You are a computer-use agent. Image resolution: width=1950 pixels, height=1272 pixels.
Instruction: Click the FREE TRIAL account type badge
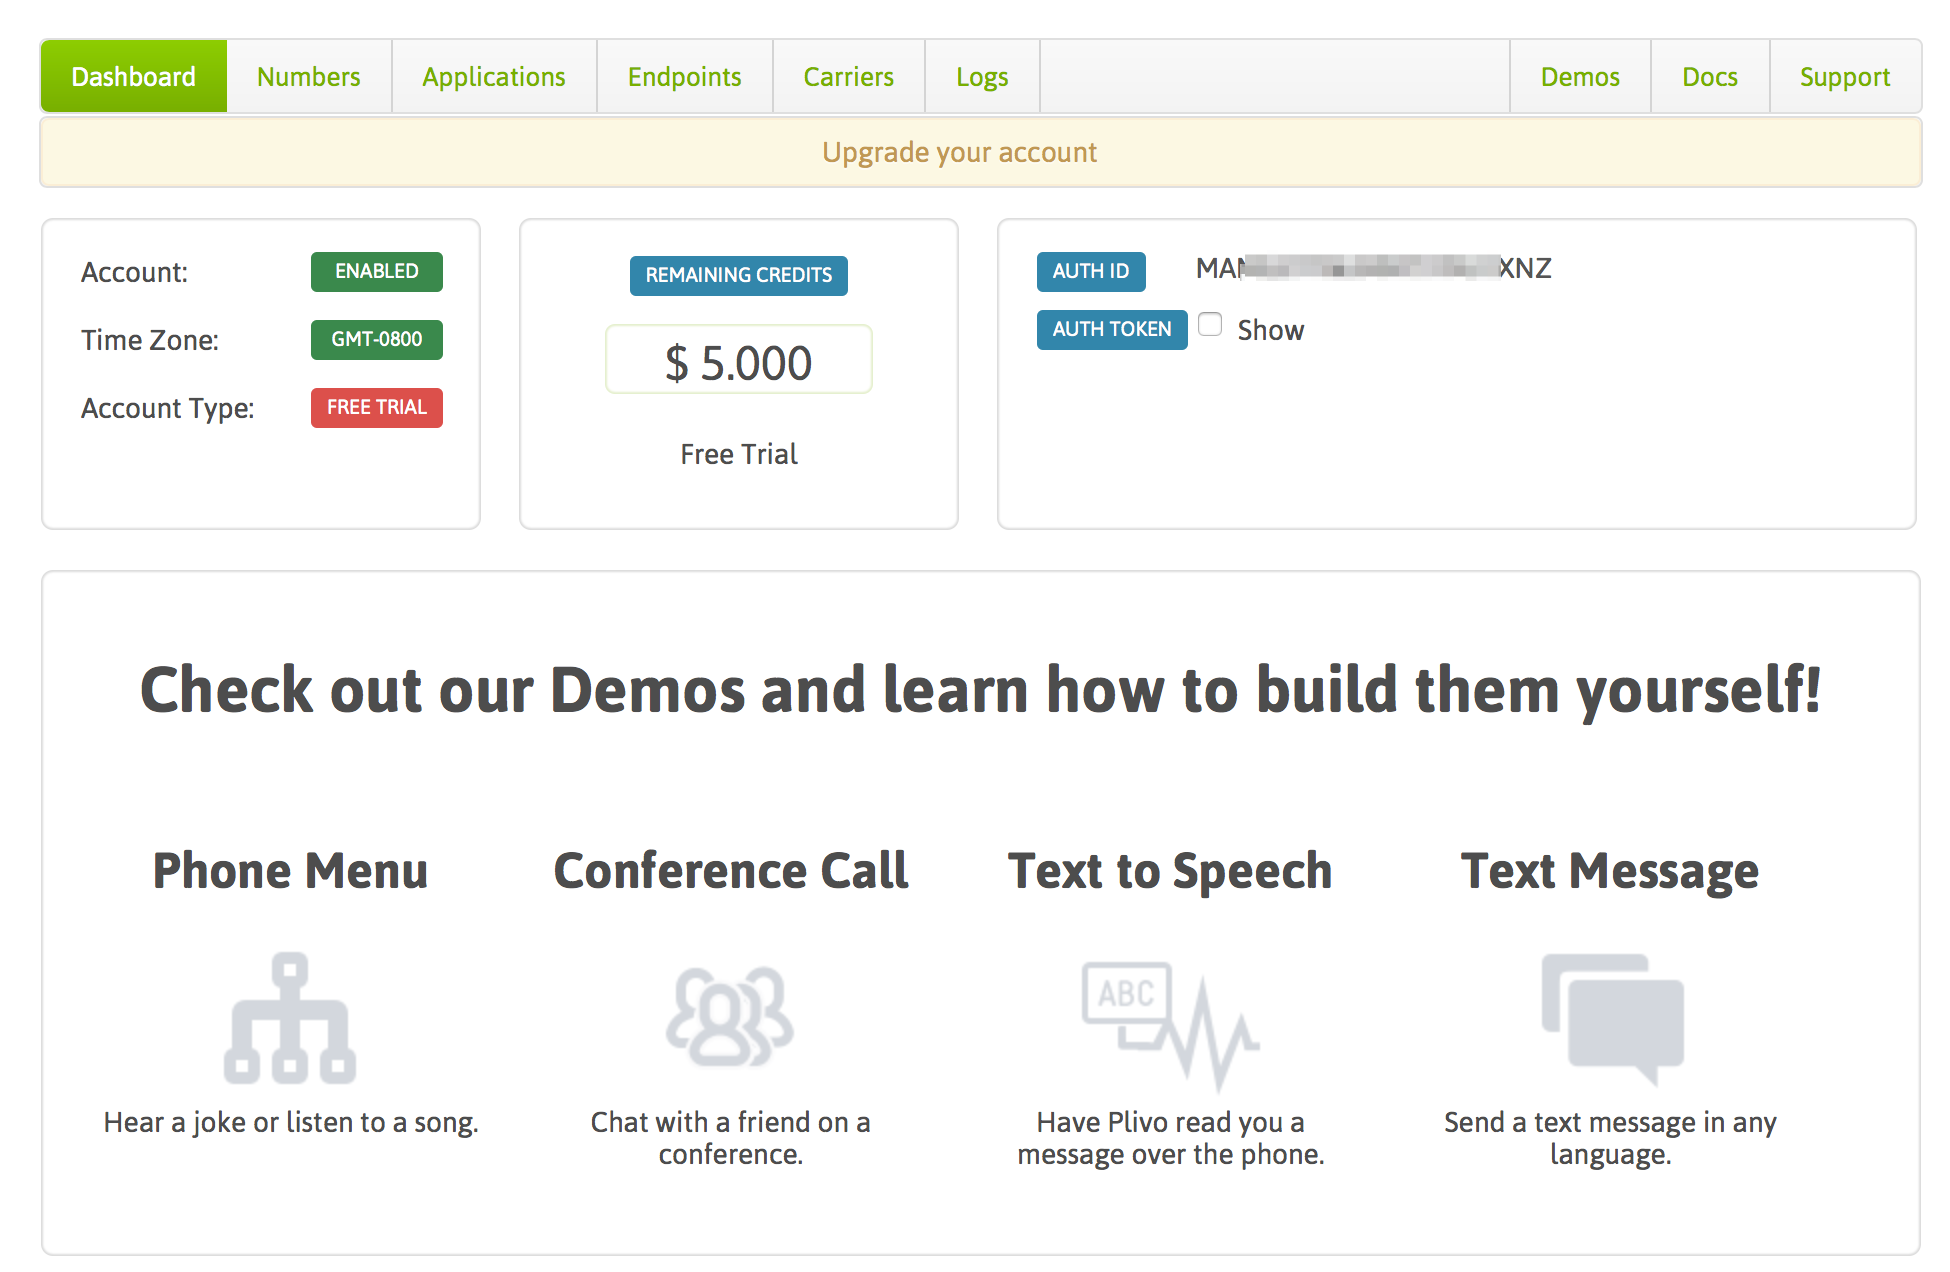pyautogui.click(x=376, y=408)
